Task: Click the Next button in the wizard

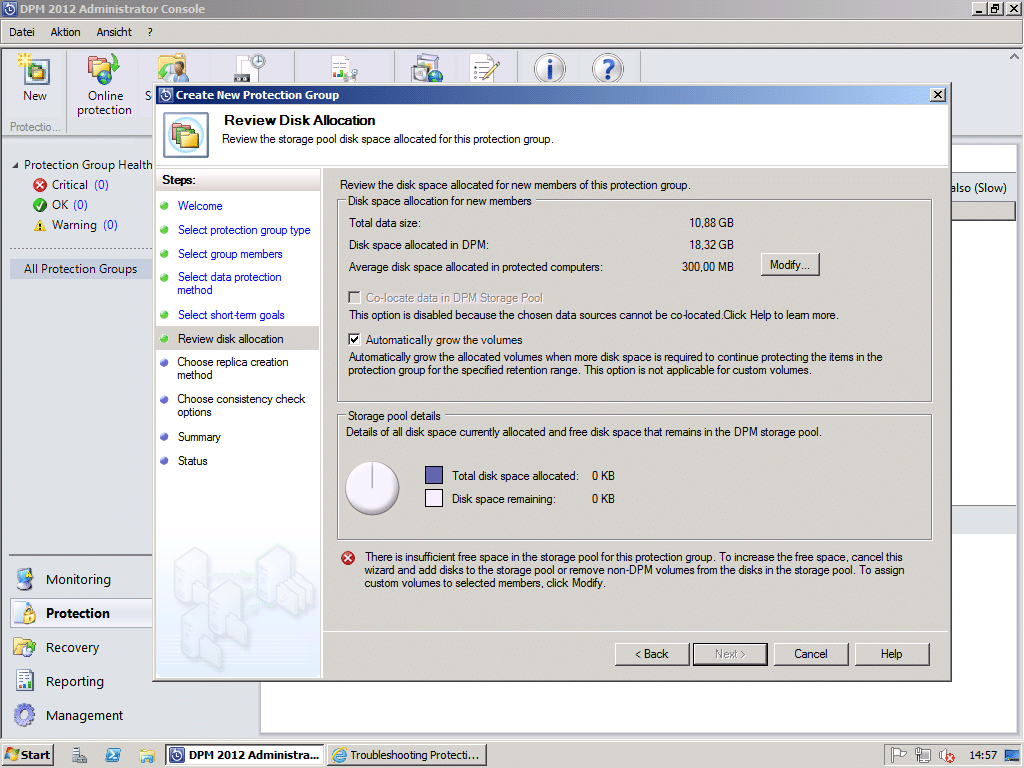Action: point(730,654)
